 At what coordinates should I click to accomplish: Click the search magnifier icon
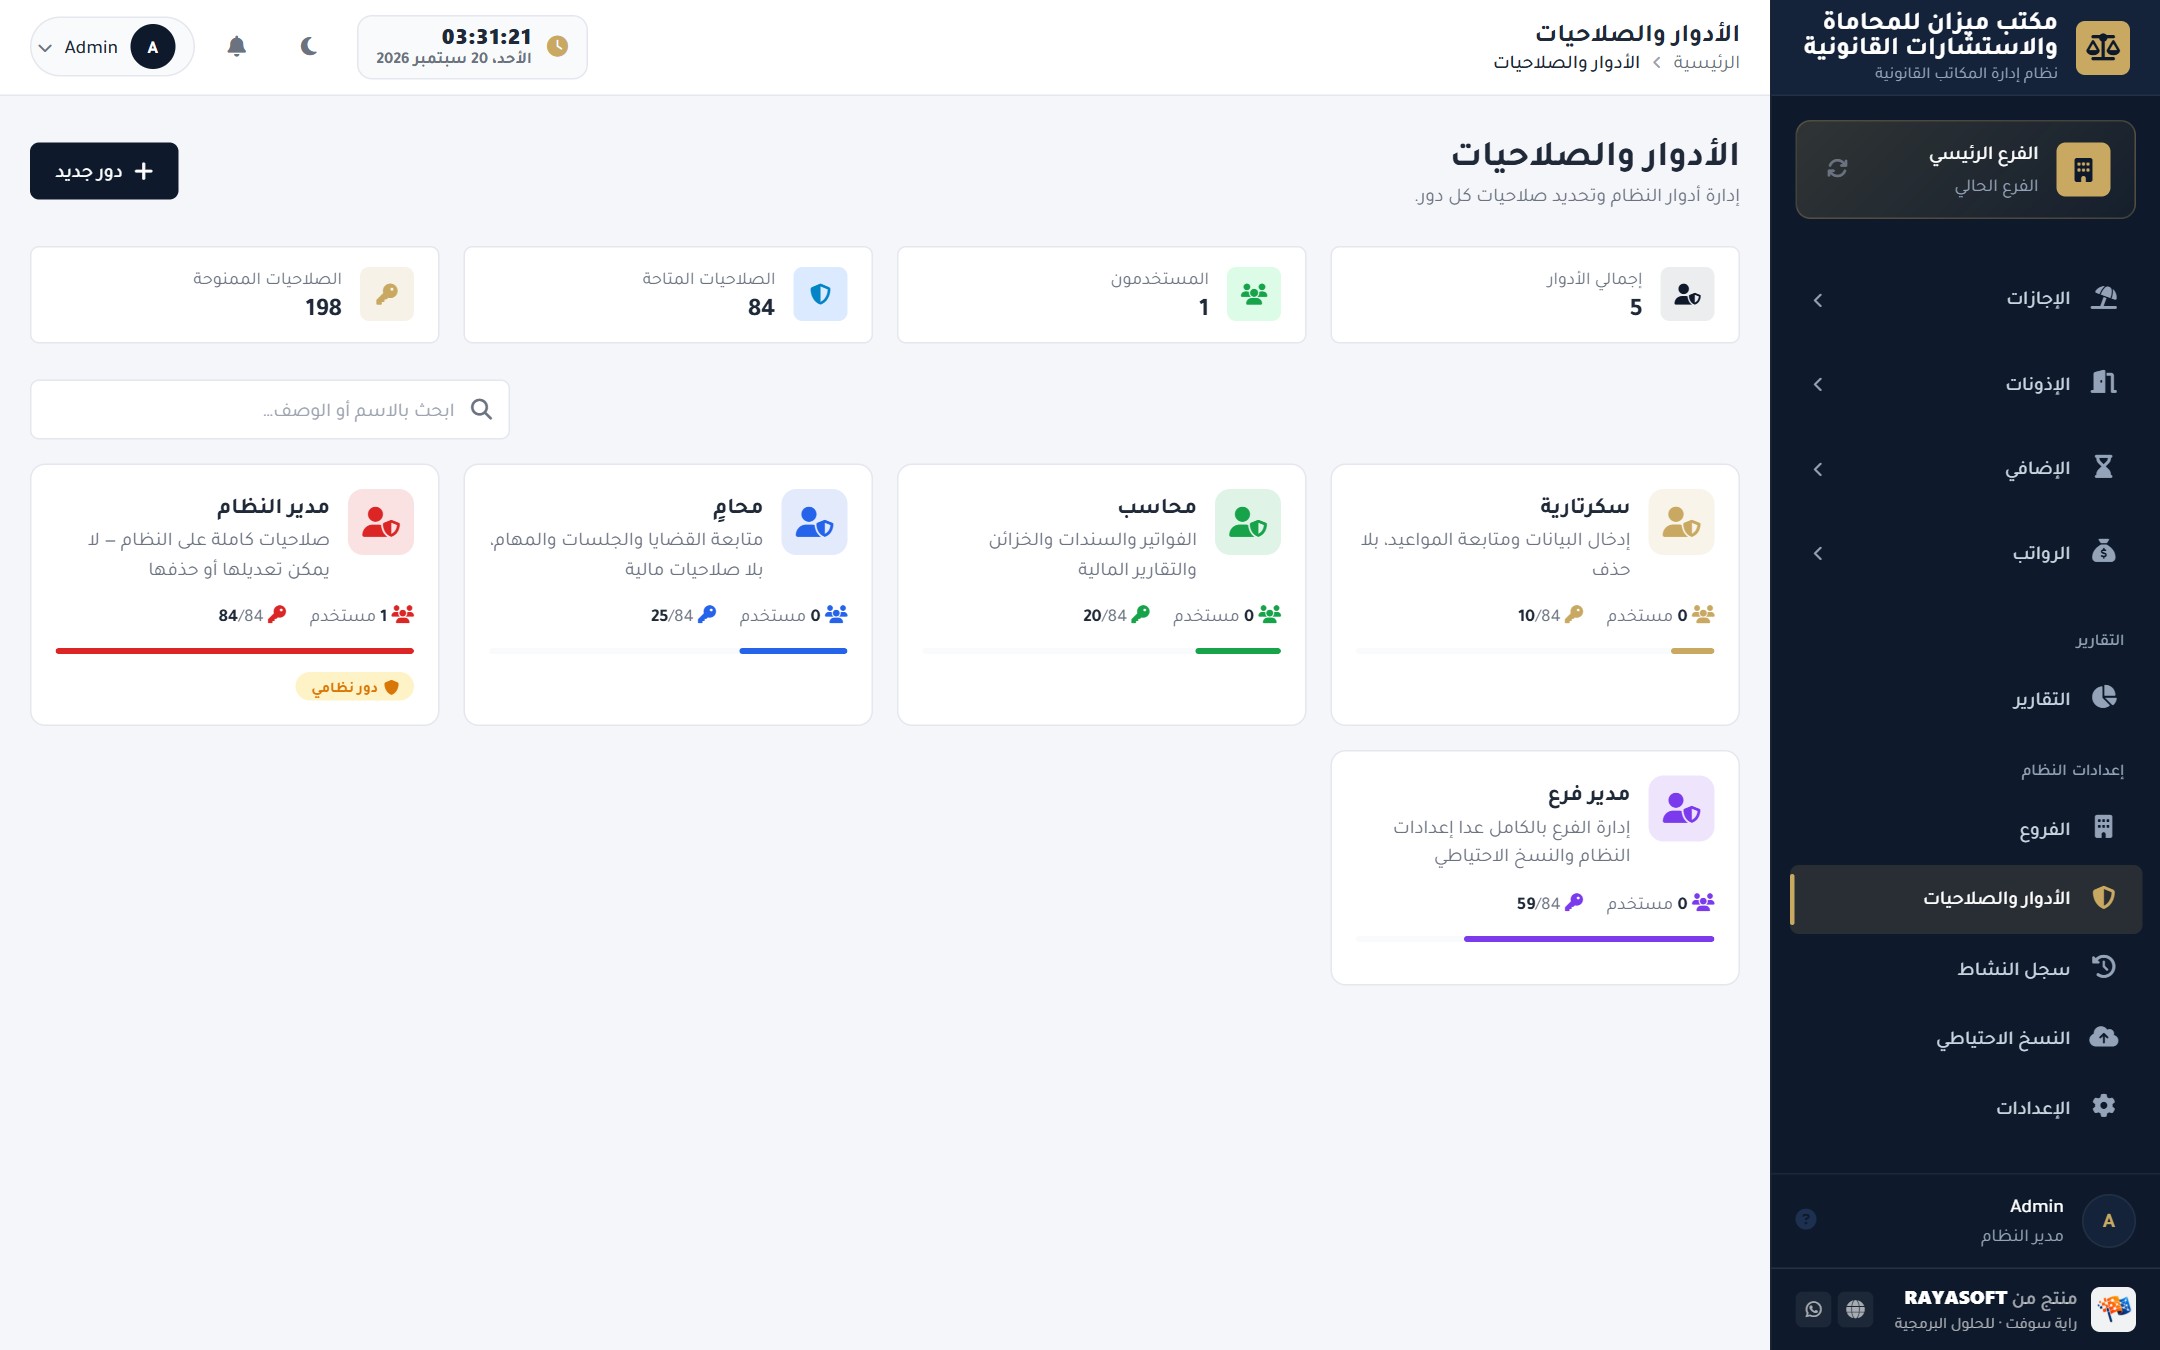click(481, 409)
